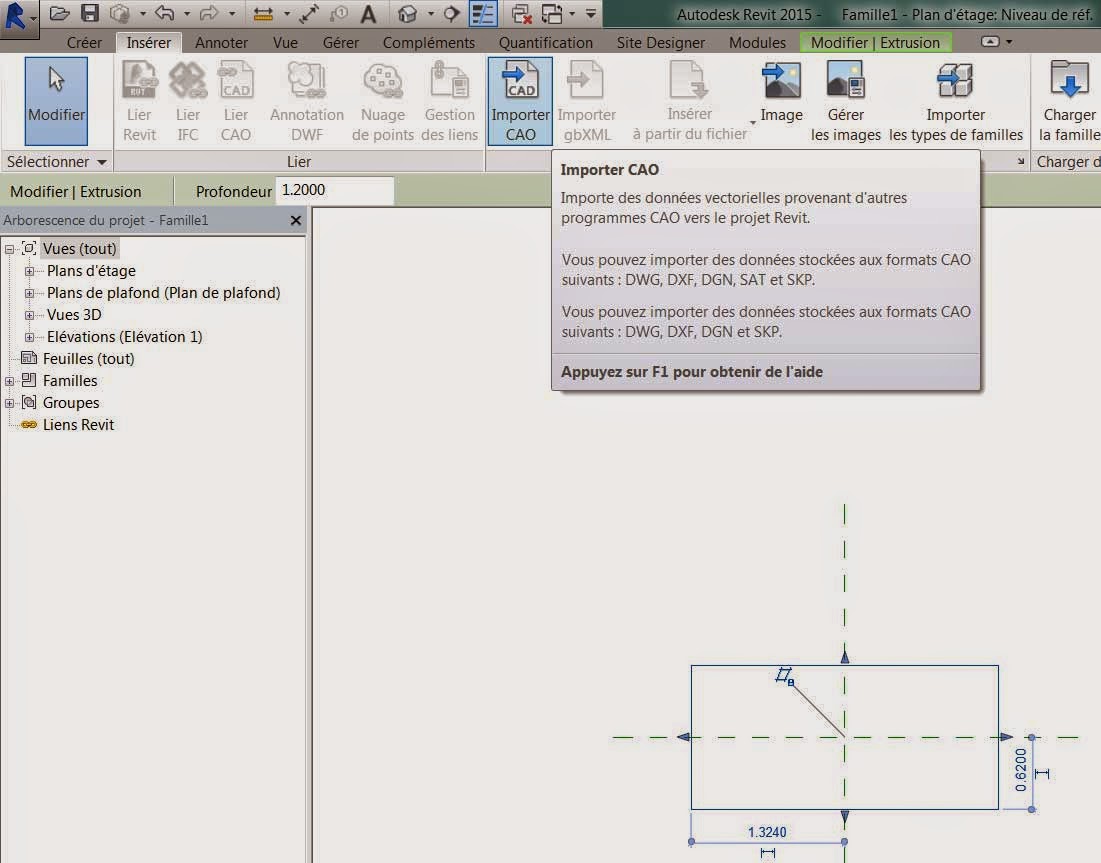Open the Synchronize dropdown arrow
Screen dimensions: 1101x863
(143, 14)
